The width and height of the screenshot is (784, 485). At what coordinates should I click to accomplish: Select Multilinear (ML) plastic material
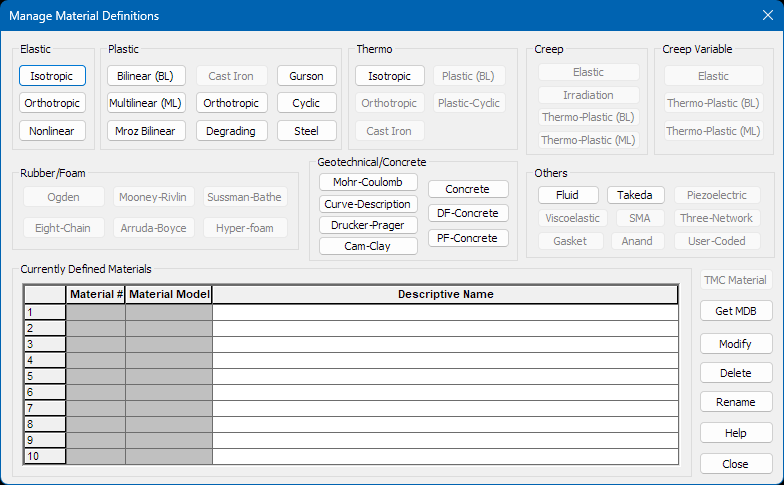pos(146,103)
